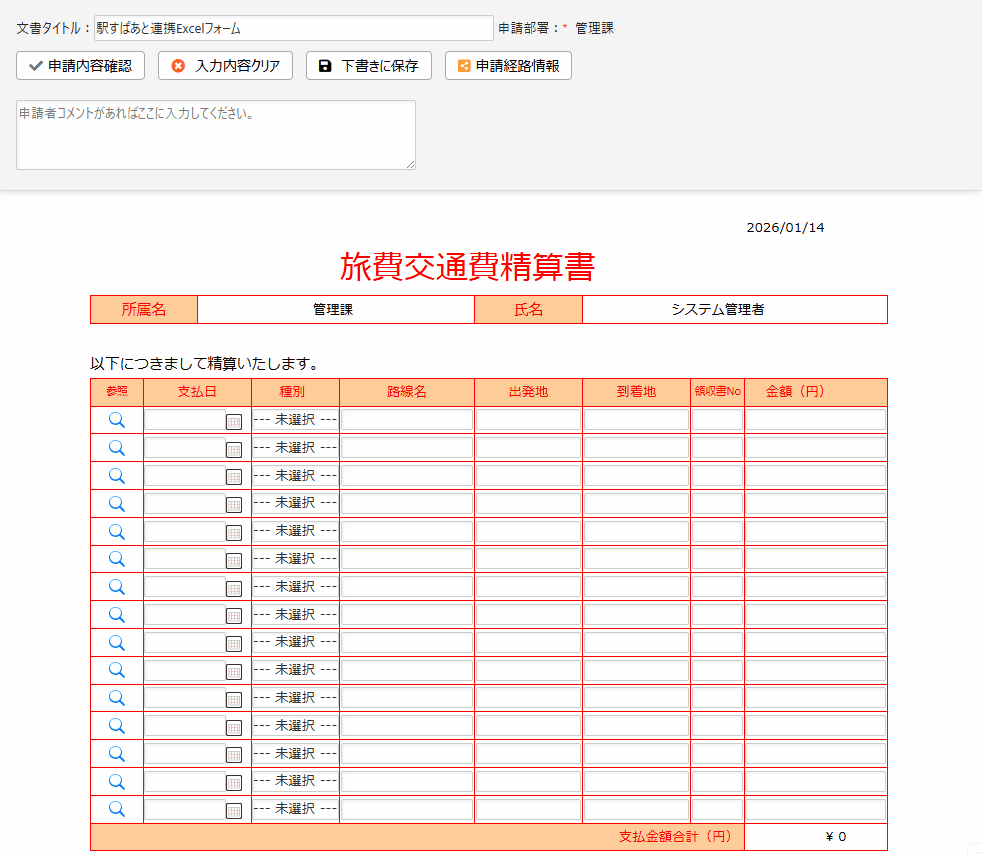Image resolution: width=982 pixels, height=854 pixels.
Task: Open the 種別 dropdown in the fourth row
Action: tap(295, 503)
